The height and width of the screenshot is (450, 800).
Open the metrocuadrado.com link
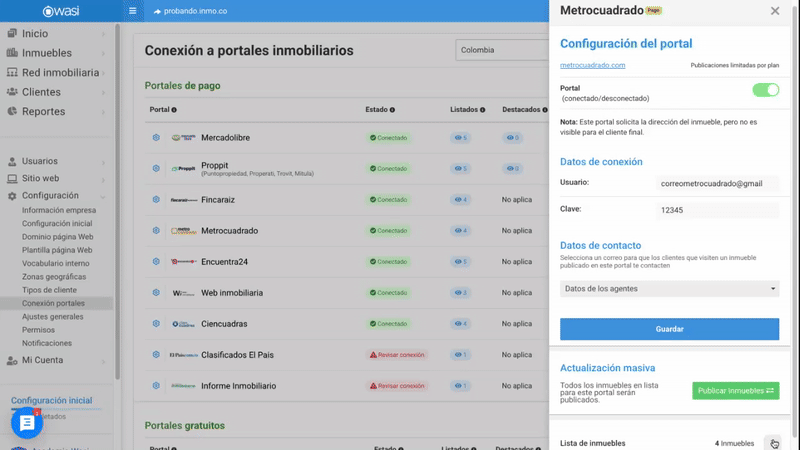tap(592, 65)
